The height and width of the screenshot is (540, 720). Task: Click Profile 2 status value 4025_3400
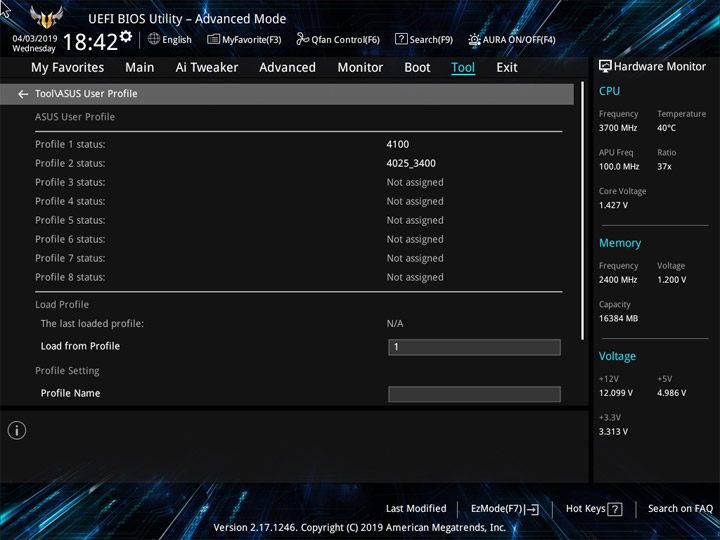(x=411, y=163)
